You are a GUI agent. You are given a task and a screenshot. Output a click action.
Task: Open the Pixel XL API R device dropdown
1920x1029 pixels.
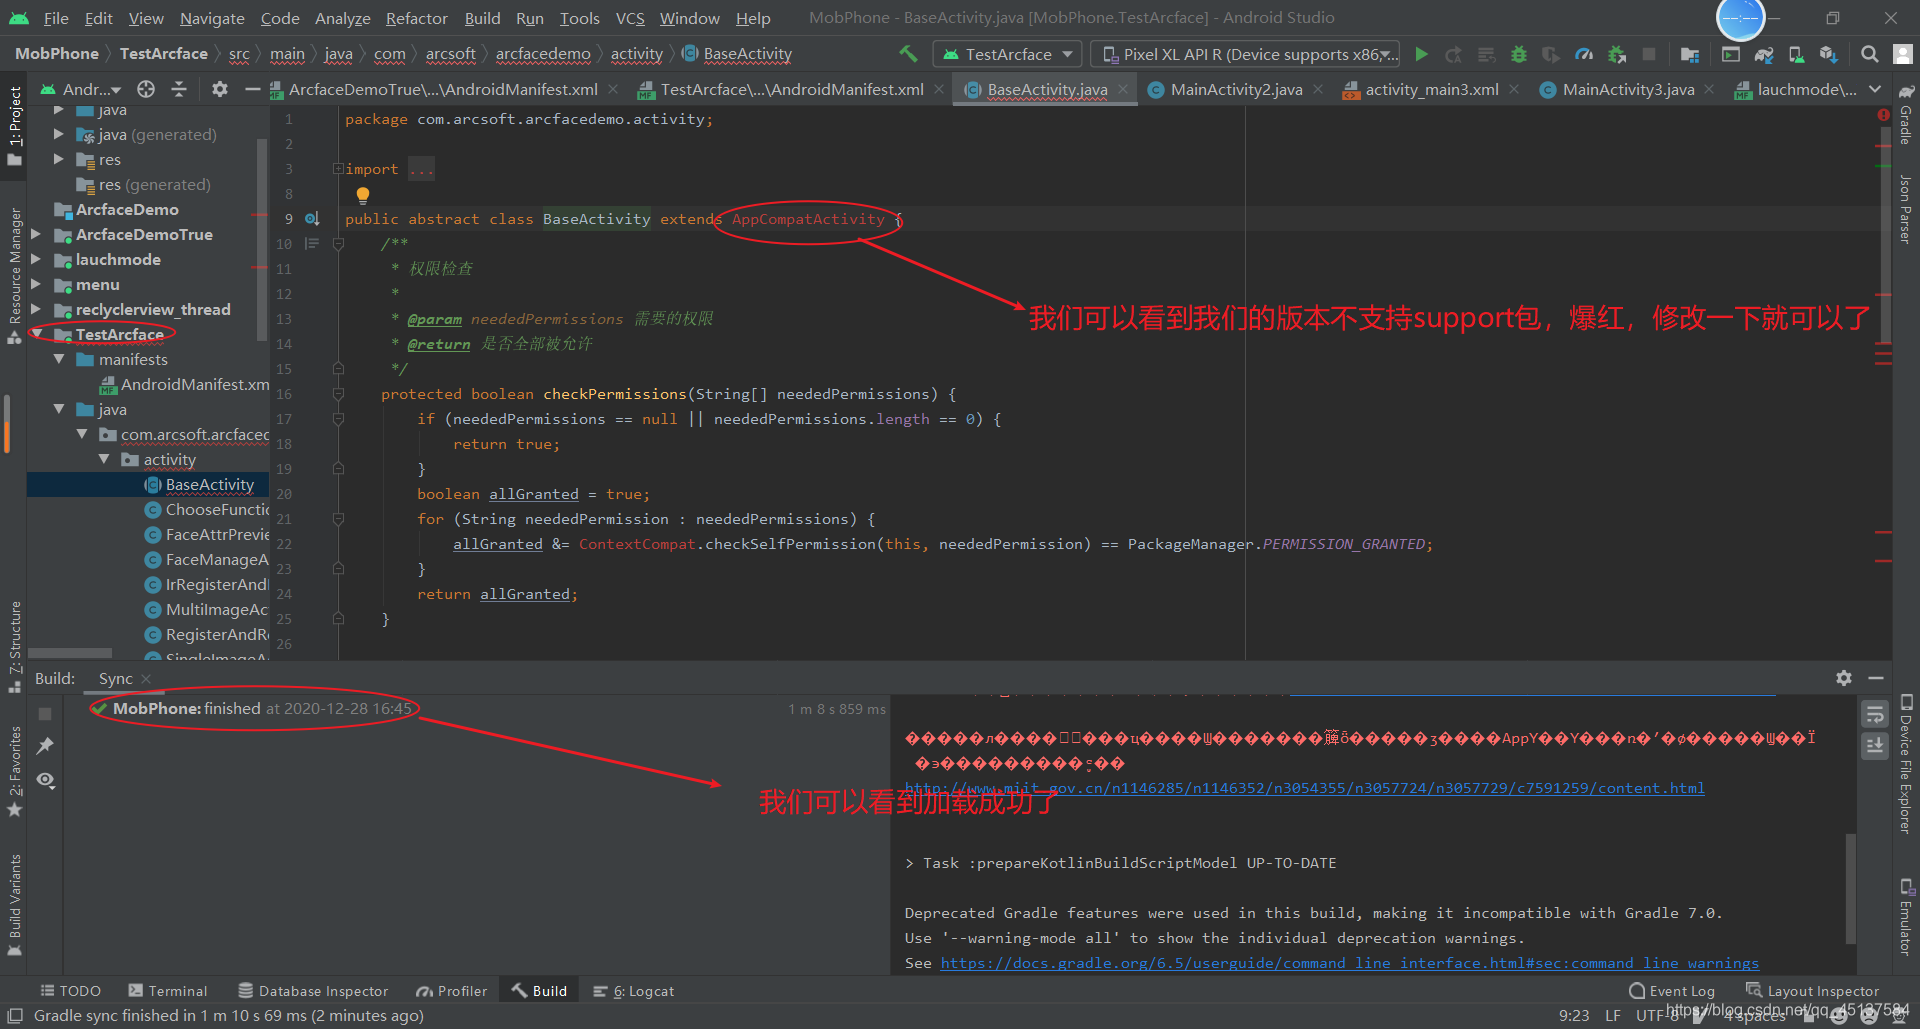(1245, 54)
